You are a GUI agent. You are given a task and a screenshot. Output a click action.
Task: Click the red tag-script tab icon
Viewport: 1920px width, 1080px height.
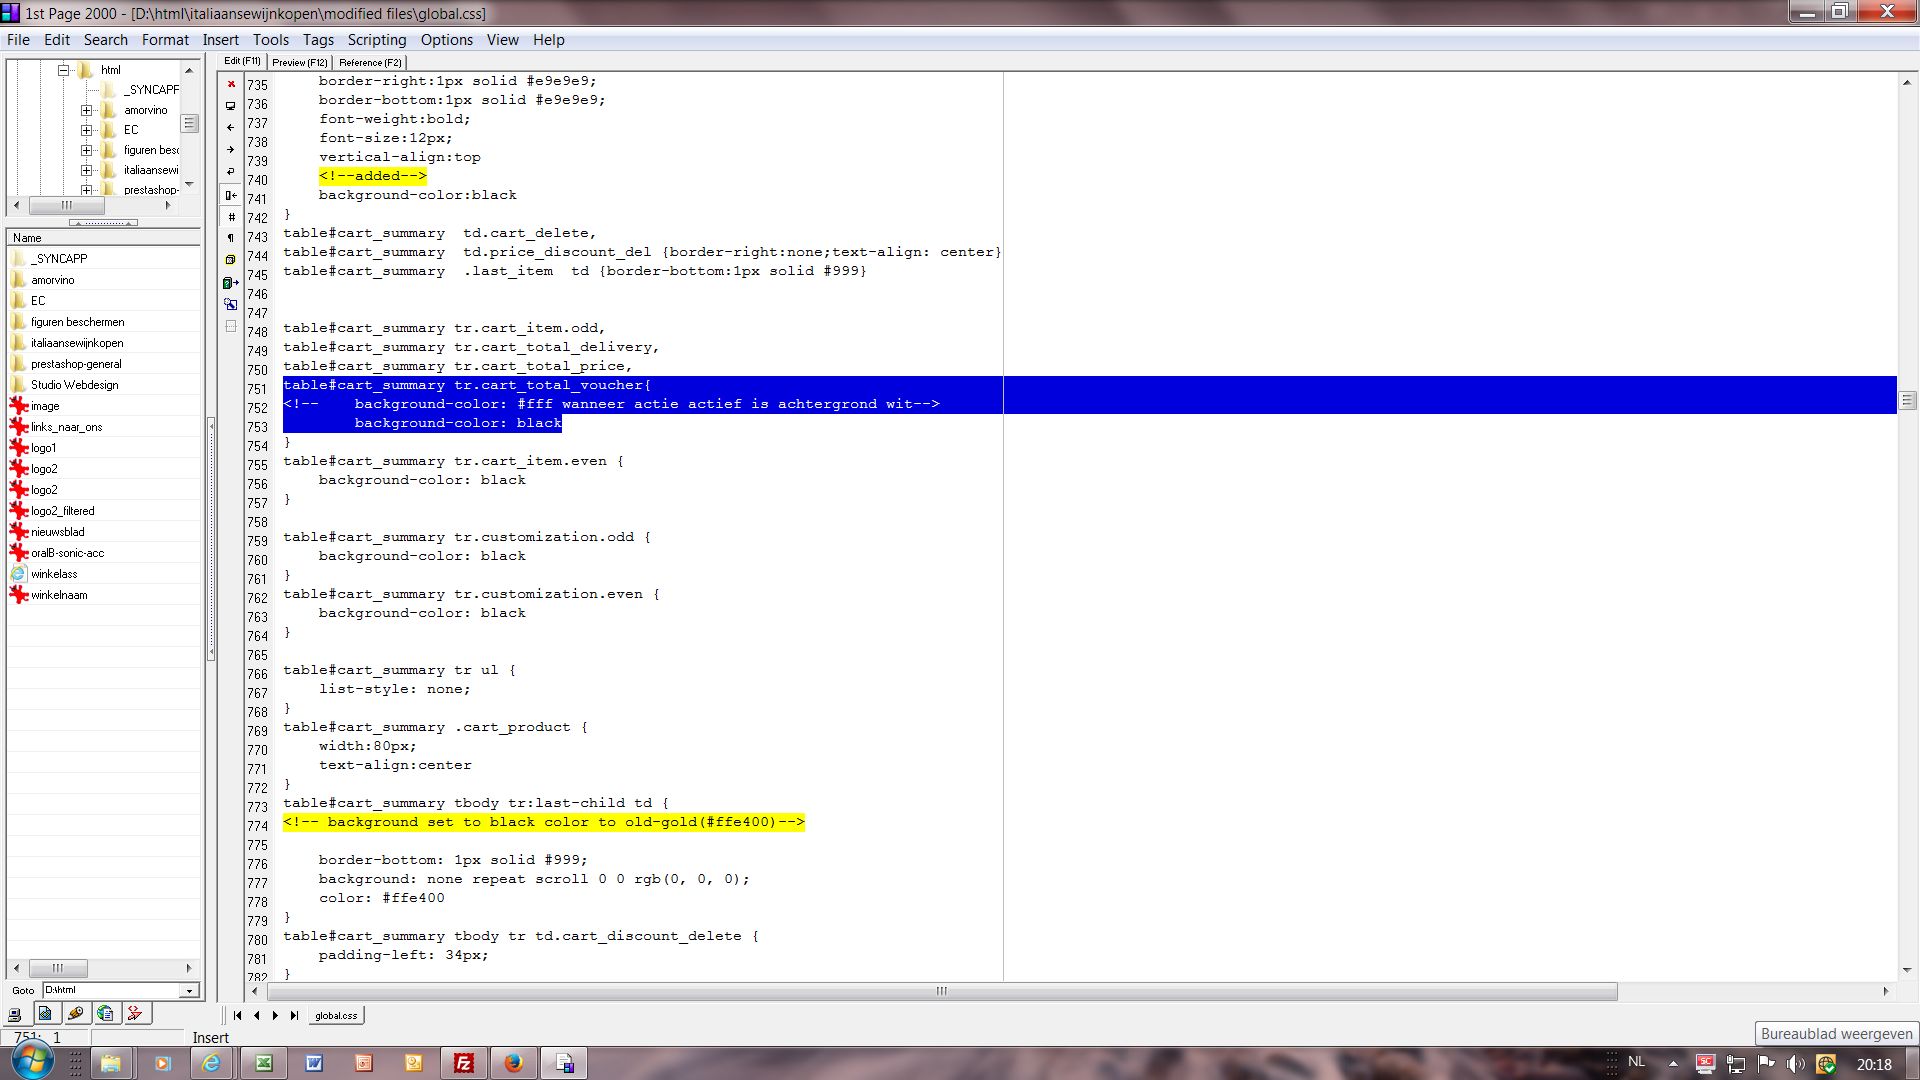tap(135, 1014)
